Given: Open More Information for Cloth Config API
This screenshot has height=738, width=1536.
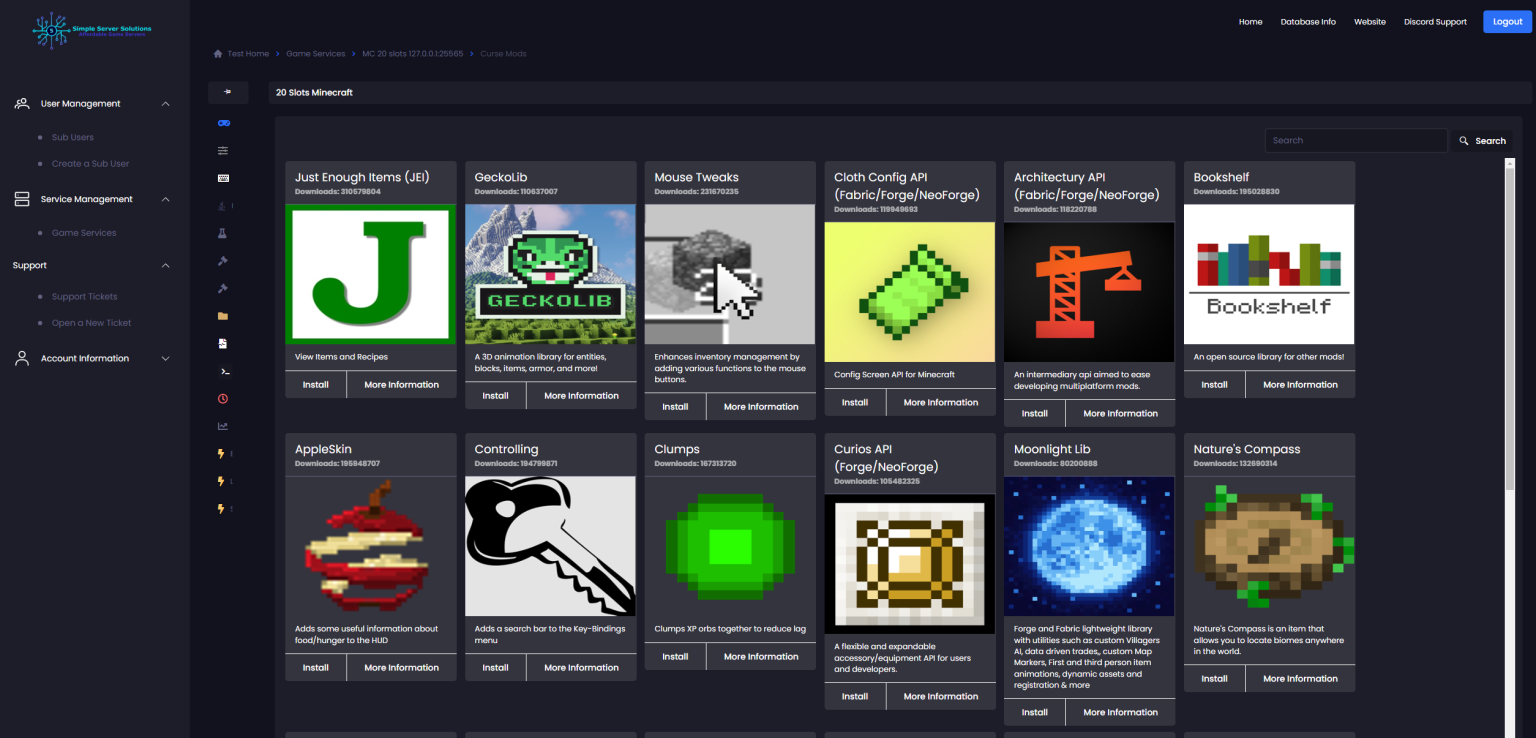Looking at the screenshot, I should [941, 403].
